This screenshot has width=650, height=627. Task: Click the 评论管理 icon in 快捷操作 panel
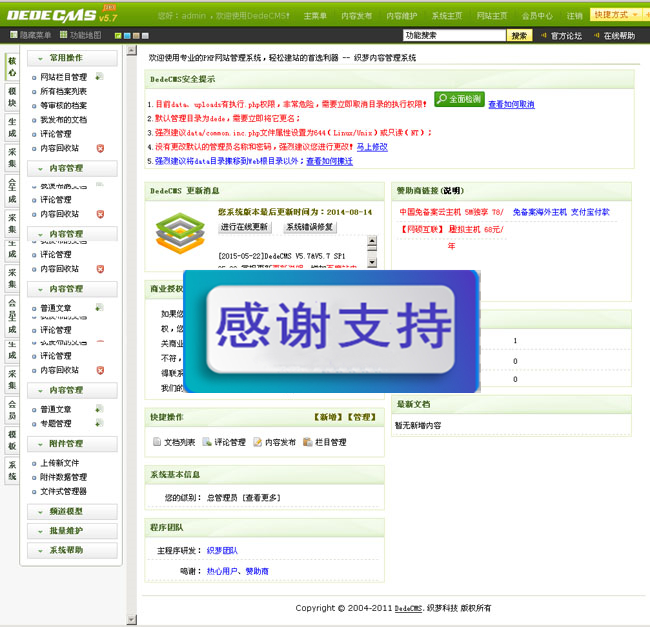(x=207, y=442)
